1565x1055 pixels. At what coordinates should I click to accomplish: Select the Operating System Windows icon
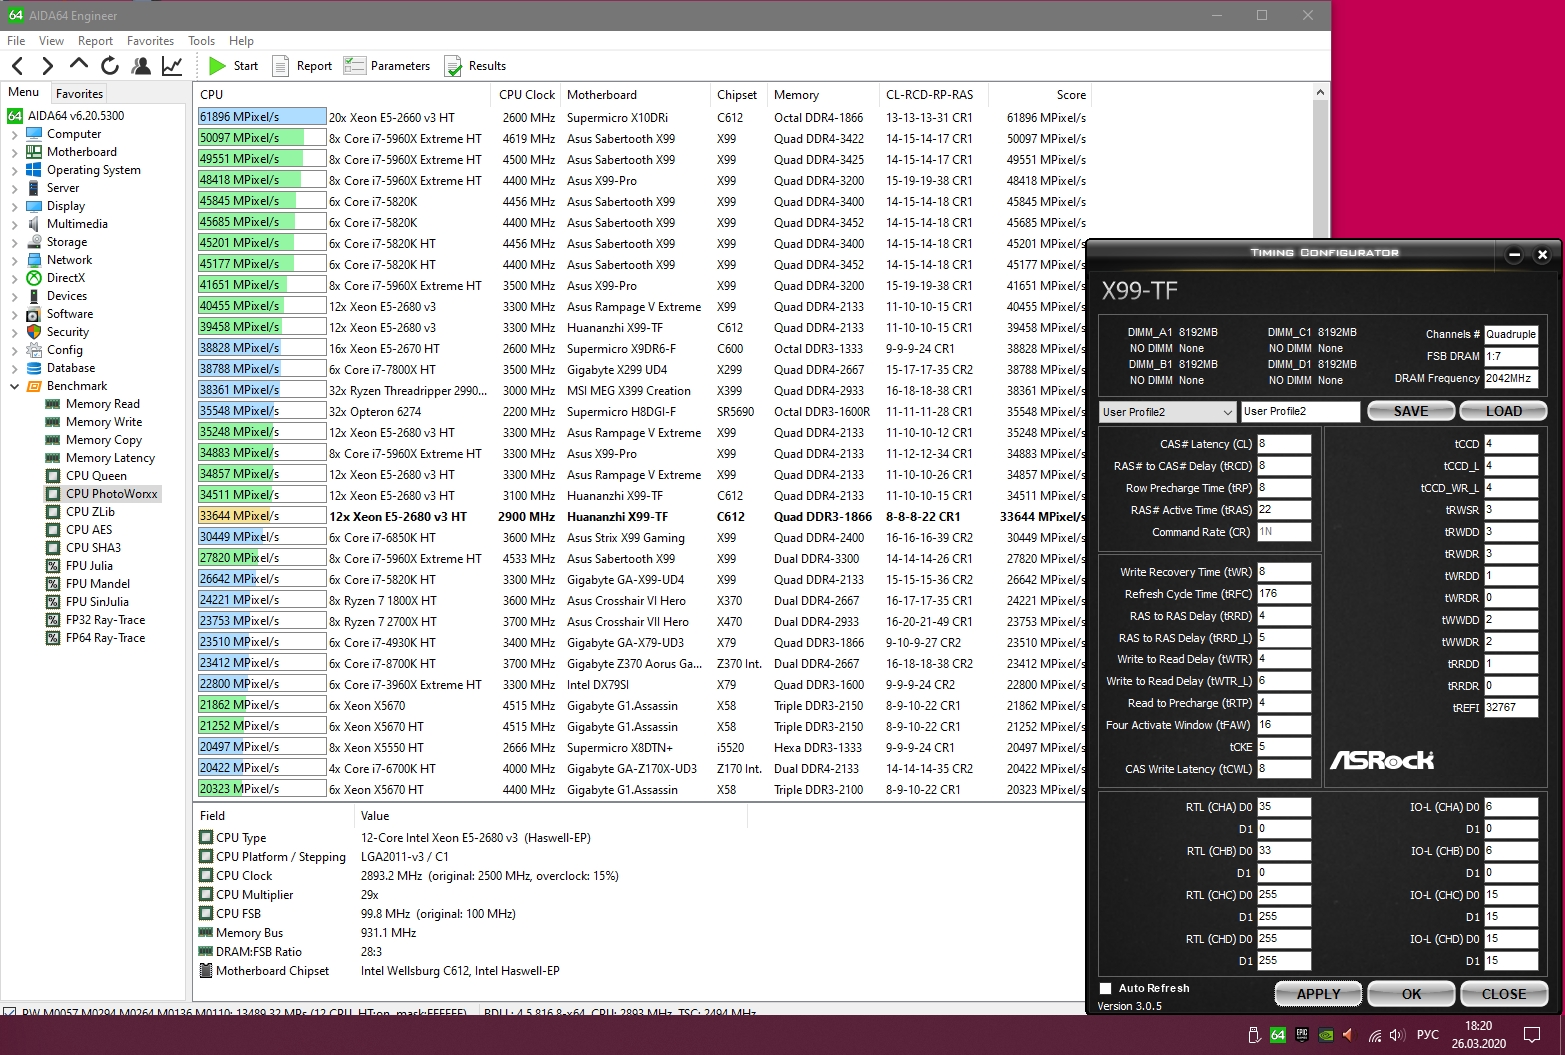pos(34,170)
